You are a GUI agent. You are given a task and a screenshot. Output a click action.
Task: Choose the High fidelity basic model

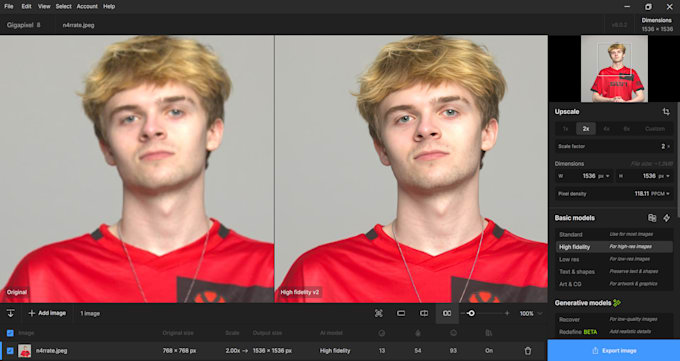614,247
